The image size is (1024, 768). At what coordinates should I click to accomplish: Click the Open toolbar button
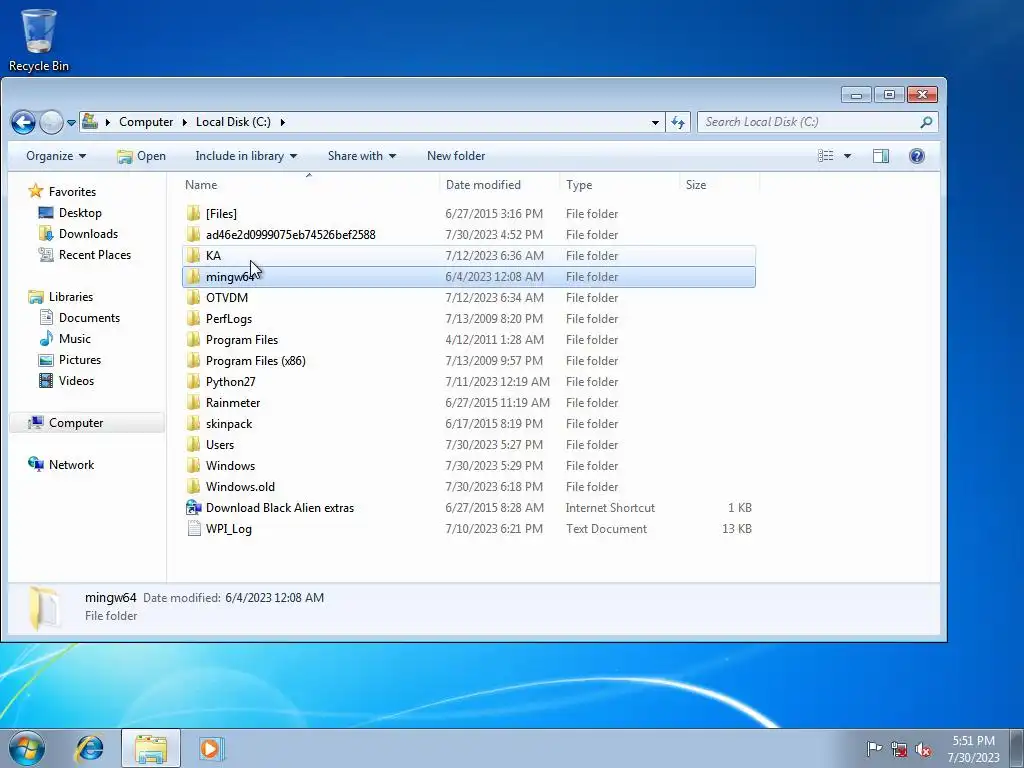[142, 156]
